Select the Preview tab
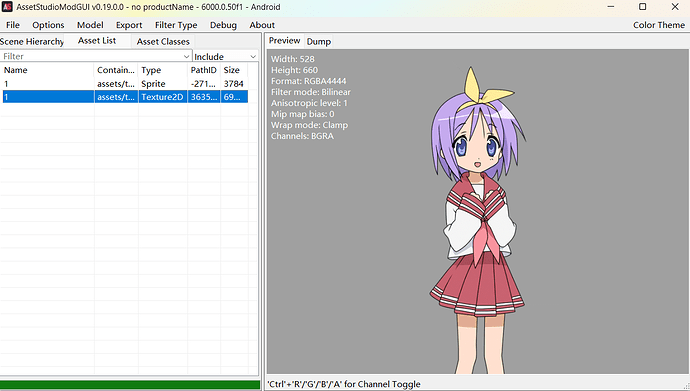Screen dimensions: 690x391 [x=285, y=40]
